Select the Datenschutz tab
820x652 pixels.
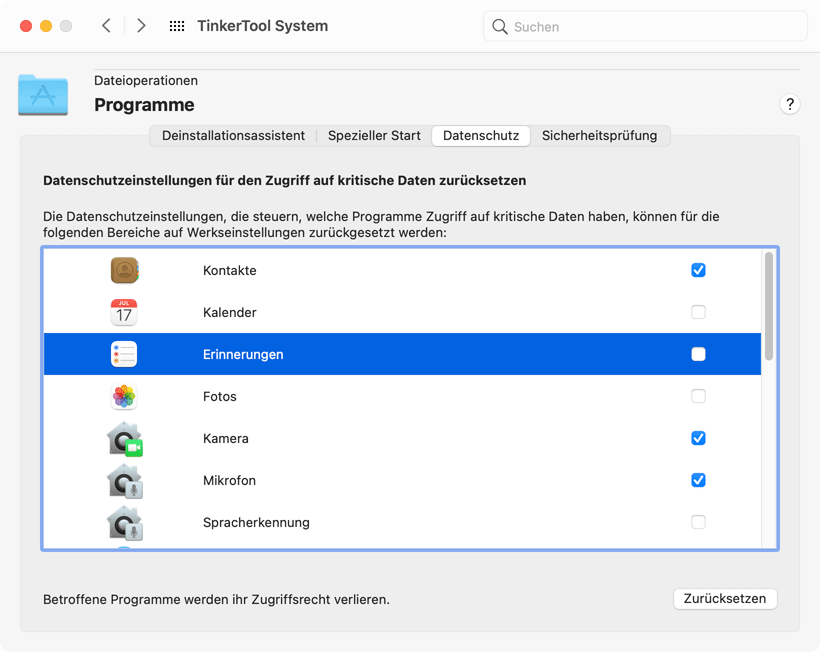point(481,135)
